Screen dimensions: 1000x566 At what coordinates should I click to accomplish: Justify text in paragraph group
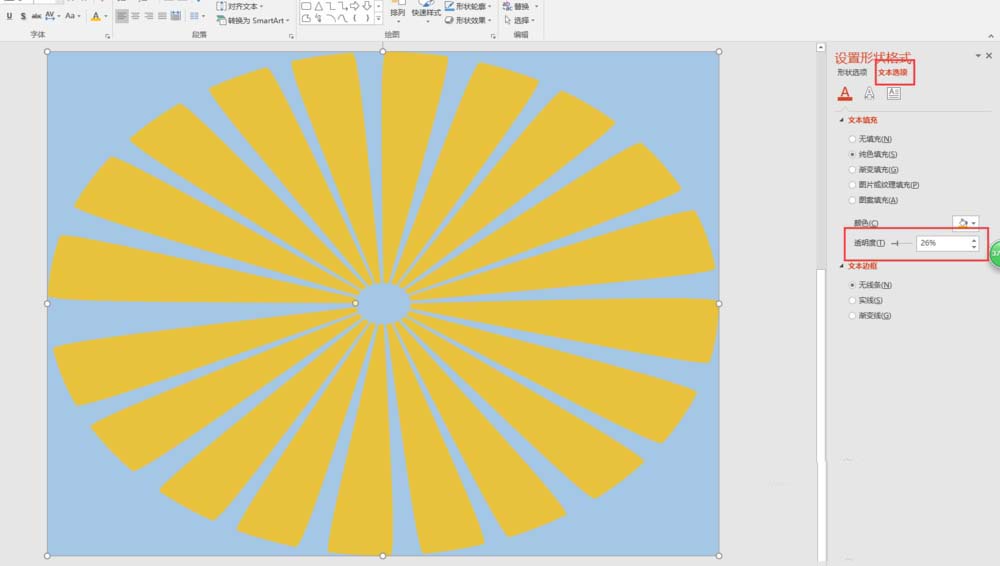tap(162, 16)
